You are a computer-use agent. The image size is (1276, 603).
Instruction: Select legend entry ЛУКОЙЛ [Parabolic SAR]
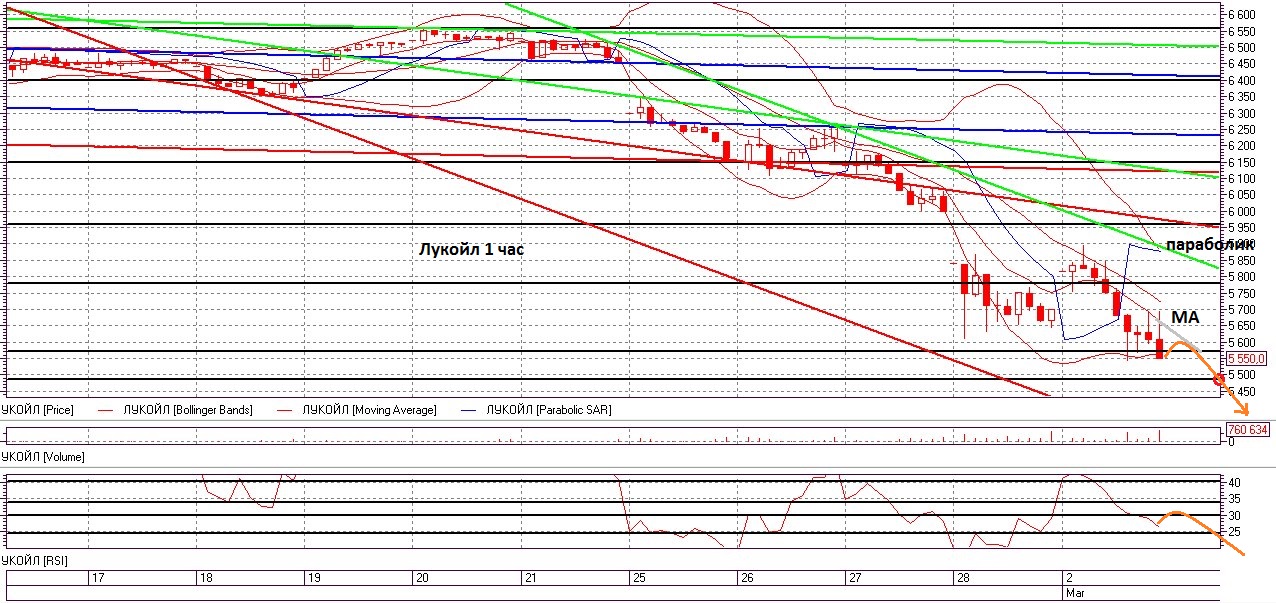pos(548,410)
